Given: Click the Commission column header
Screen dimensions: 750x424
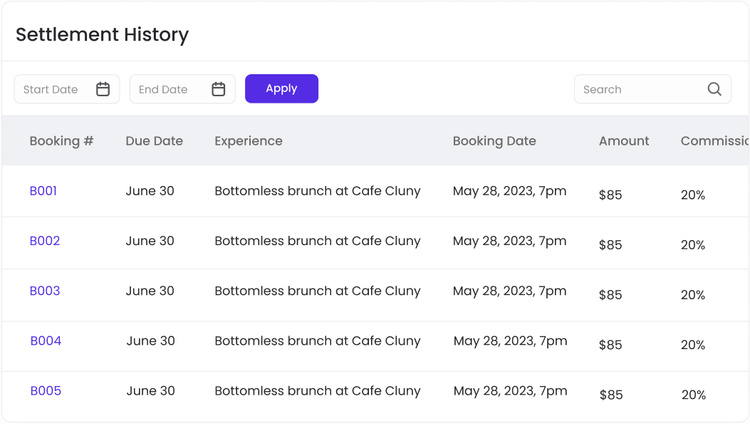Looking at the screenshot, I should click(x=714, y=141).
